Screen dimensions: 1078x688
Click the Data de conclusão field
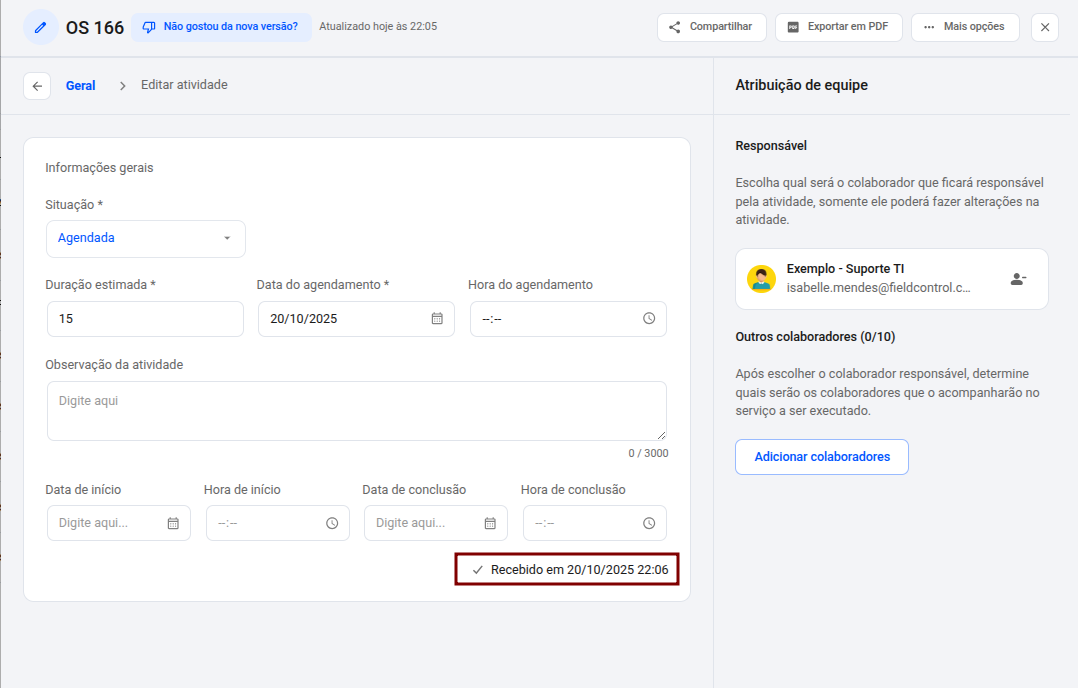[x=436, y=523]
